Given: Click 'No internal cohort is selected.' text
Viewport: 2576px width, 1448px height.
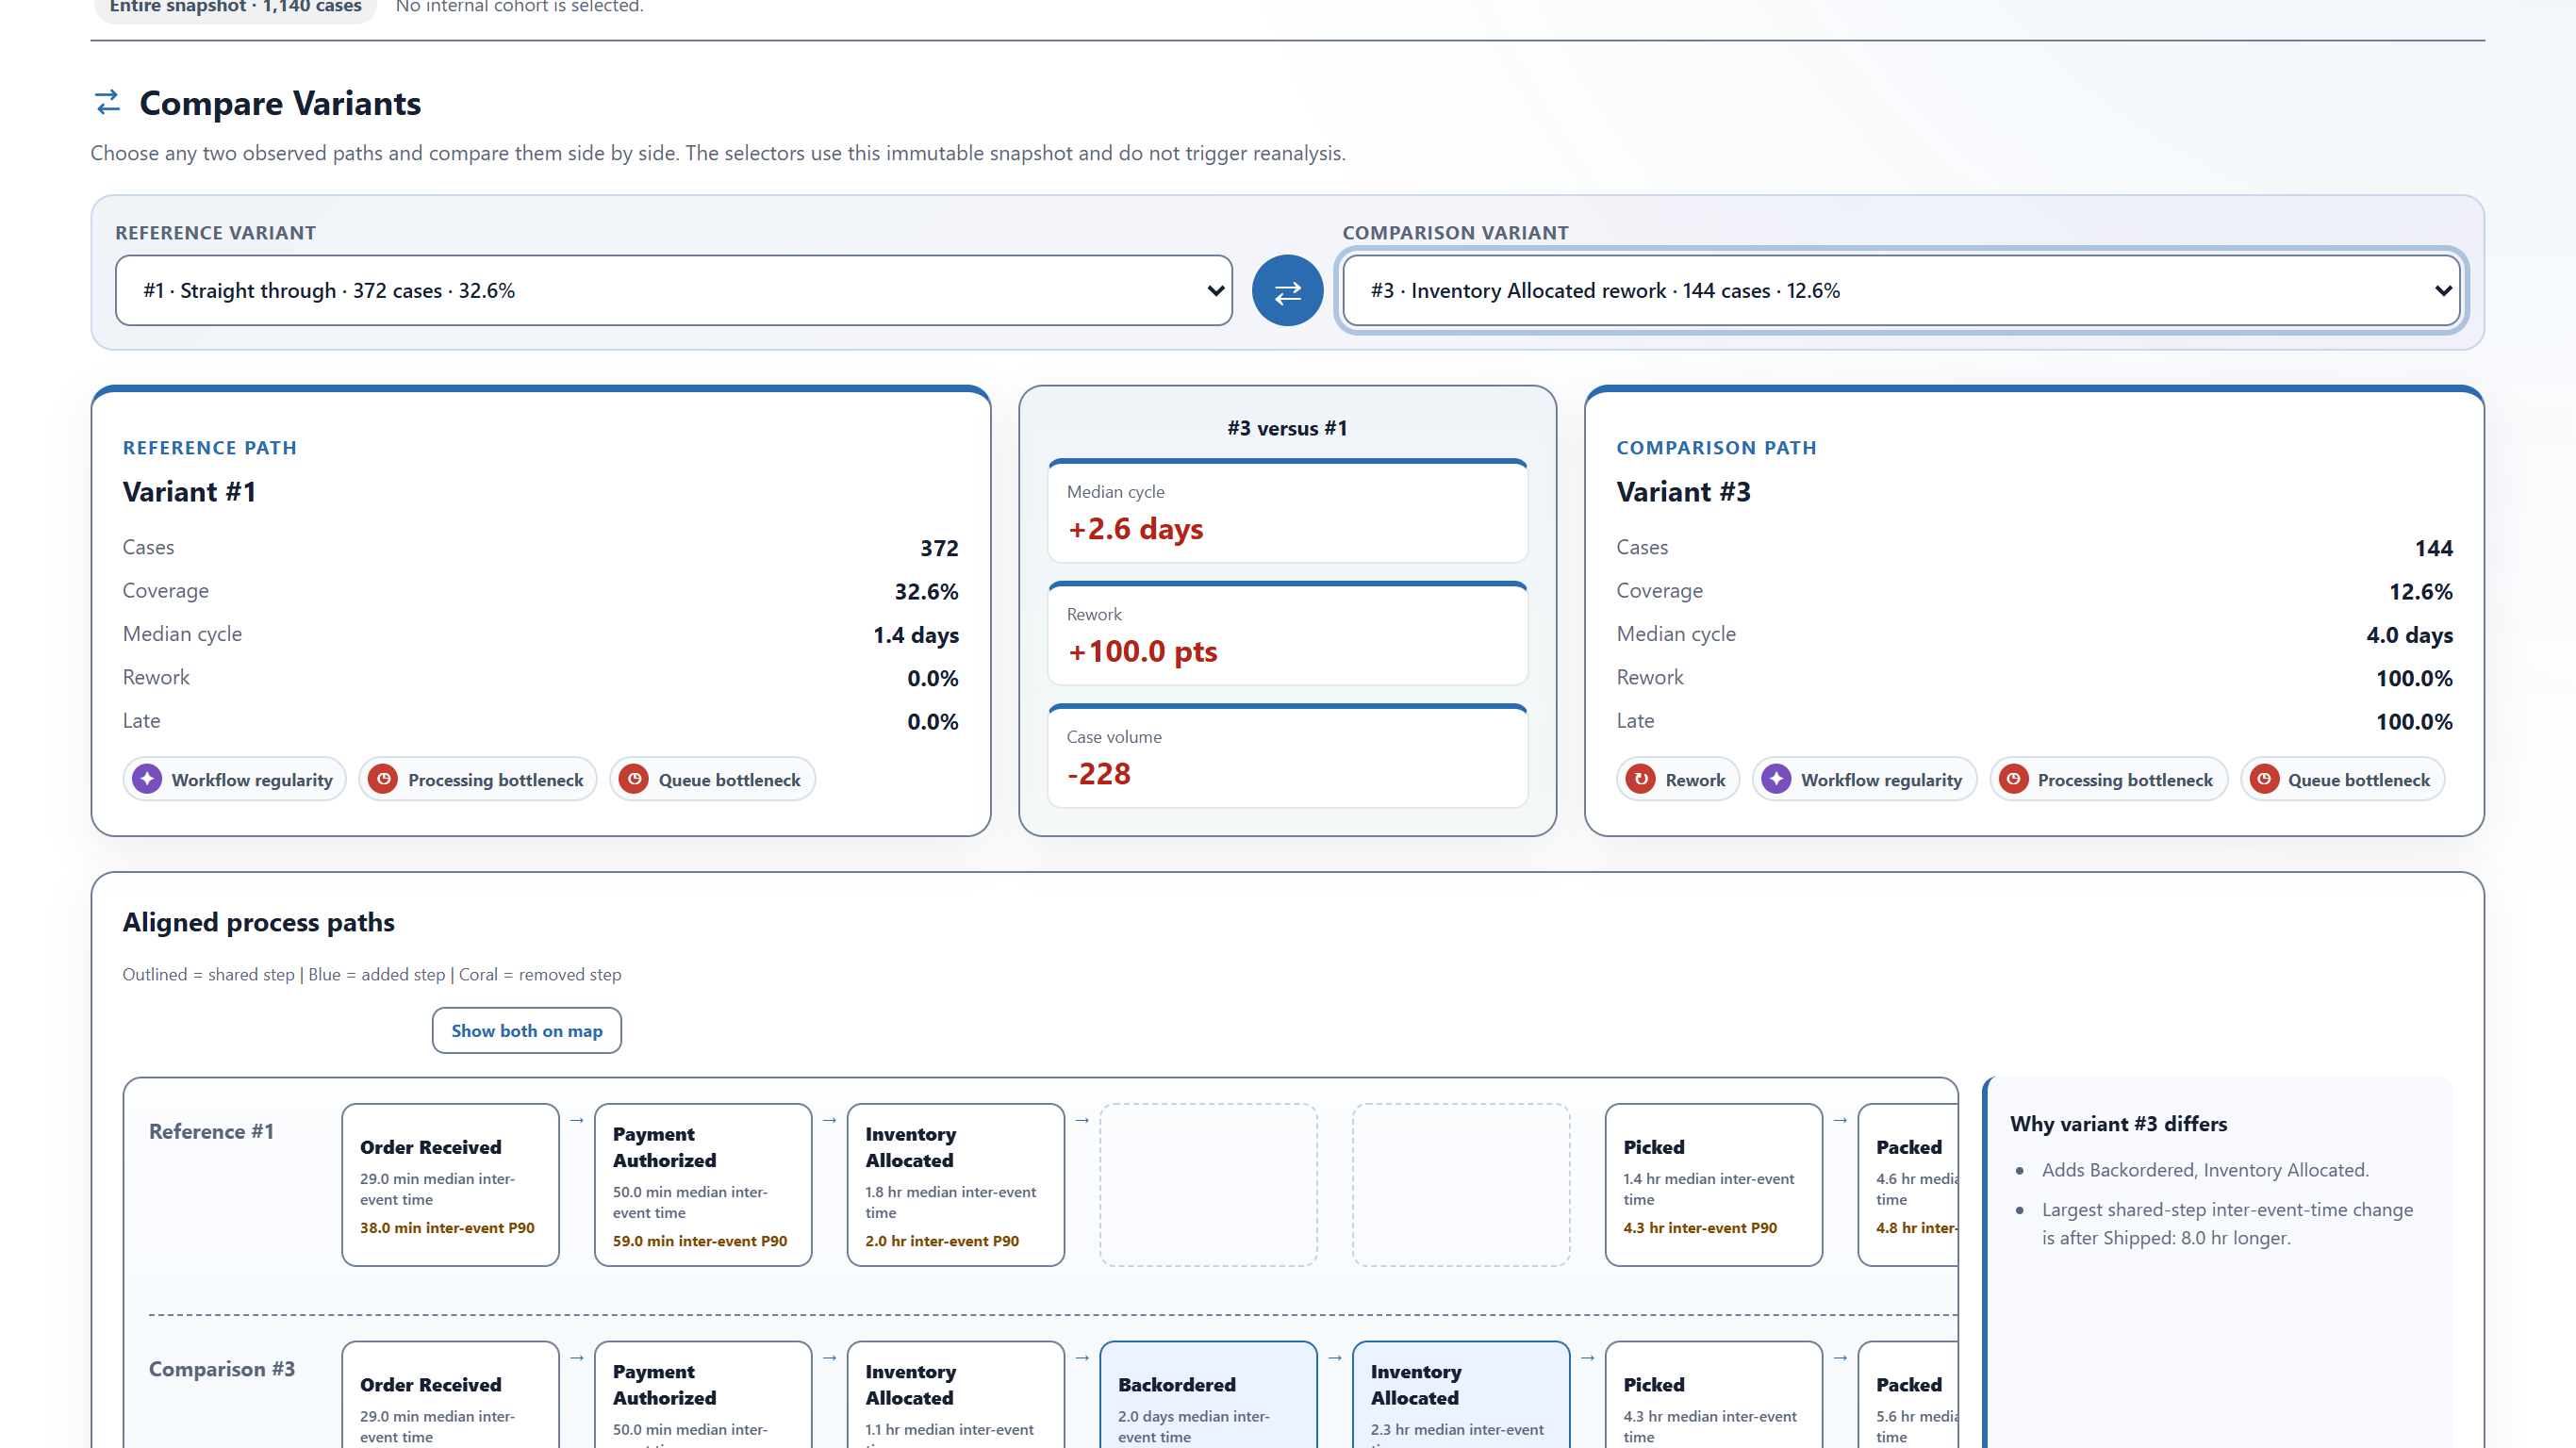Looking at the screenshot, I should pyautogui.click(x=519, y=7).
